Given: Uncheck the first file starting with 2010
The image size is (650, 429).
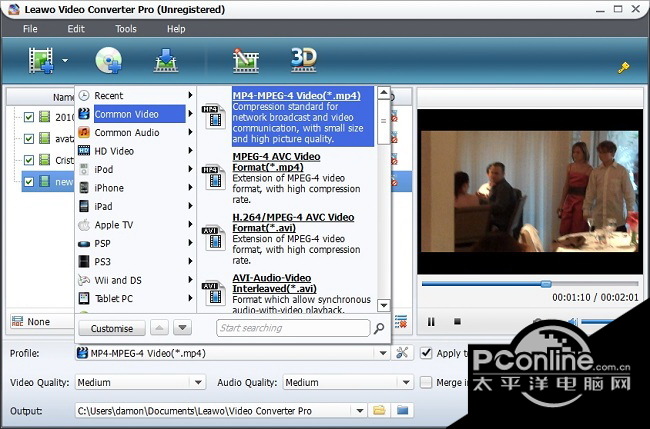Looking at the screenshot, I should 29,117.
